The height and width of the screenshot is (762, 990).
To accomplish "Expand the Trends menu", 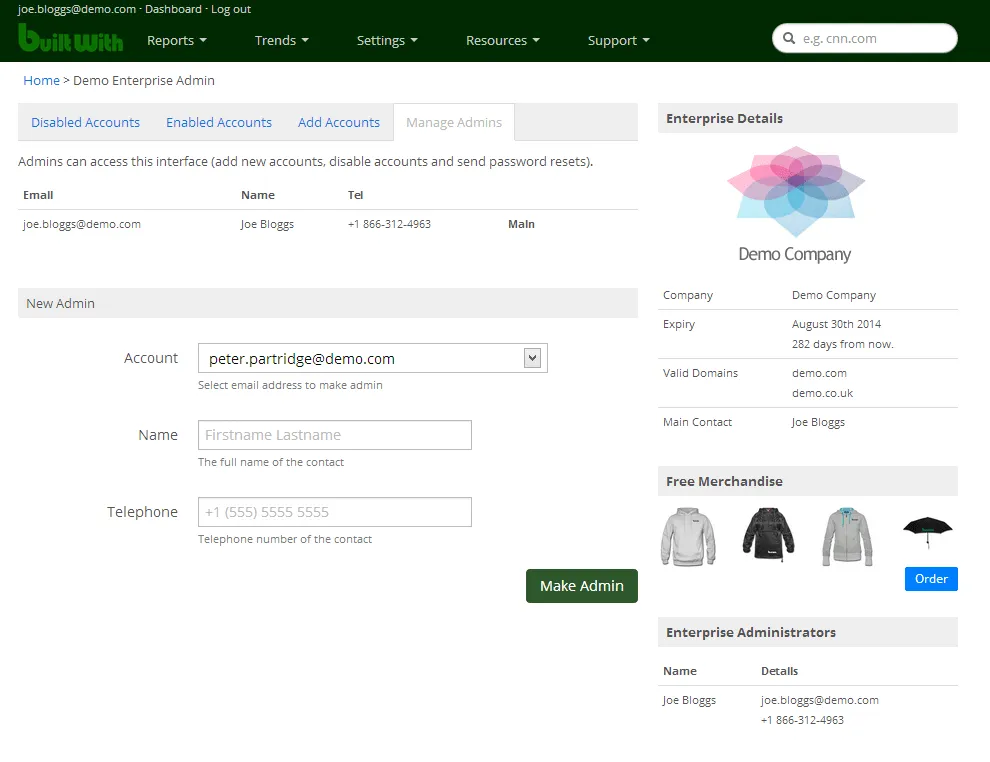I will [281, 41].
